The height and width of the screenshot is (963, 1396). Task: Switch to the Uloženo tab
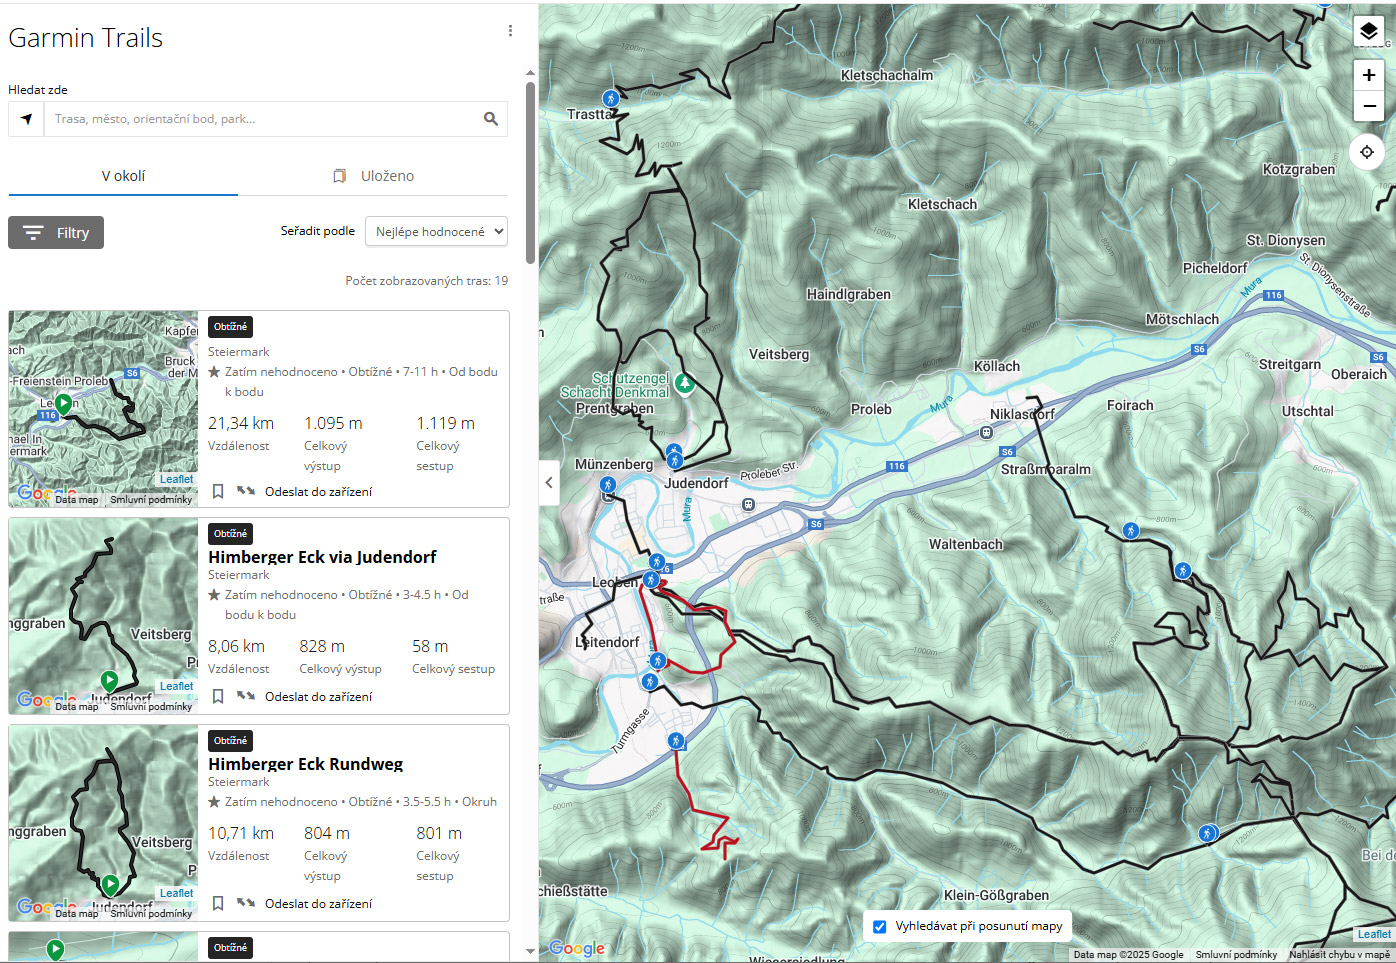click(x=373, y=176)
